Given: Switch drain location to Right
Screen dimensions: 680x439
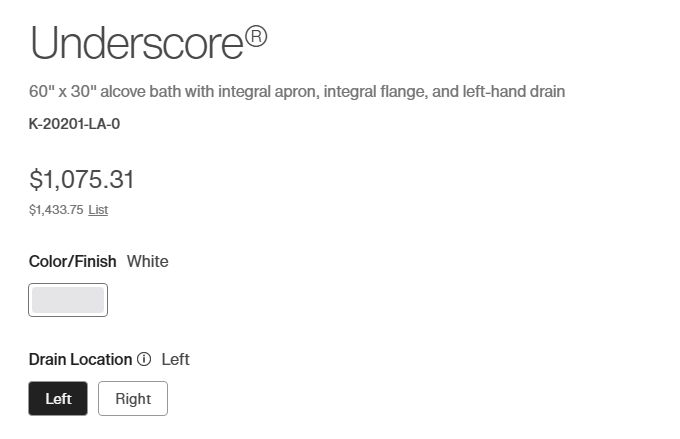Looking at the screenshot, I should pyautogui.click(x=133, y=398).
